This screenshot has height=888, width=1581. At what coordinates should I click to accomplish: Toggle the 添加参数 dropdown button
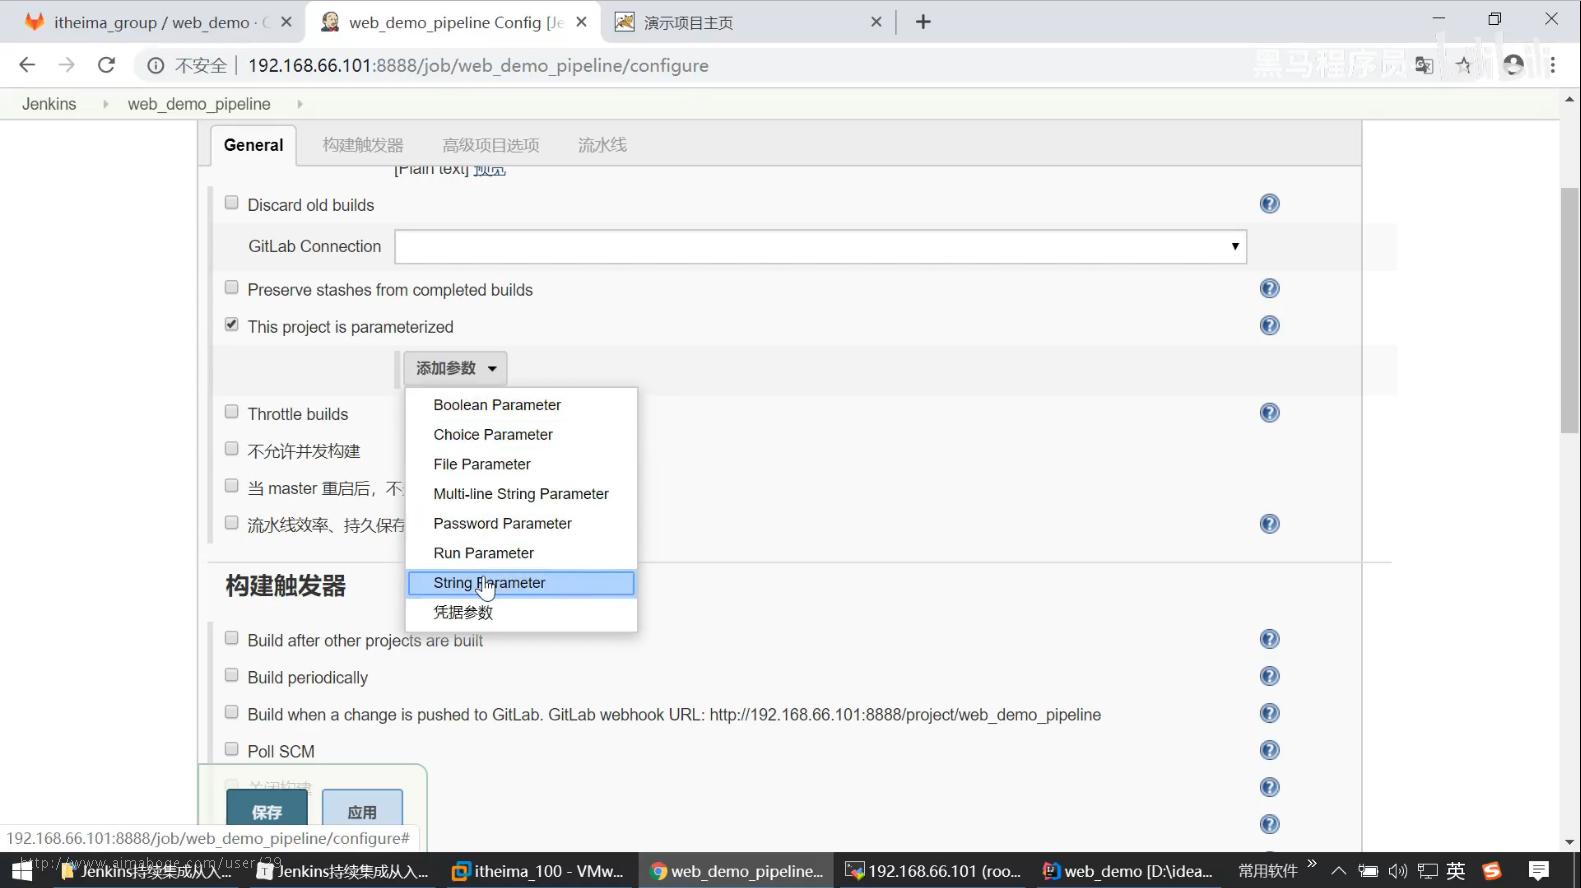click(455, 368)
